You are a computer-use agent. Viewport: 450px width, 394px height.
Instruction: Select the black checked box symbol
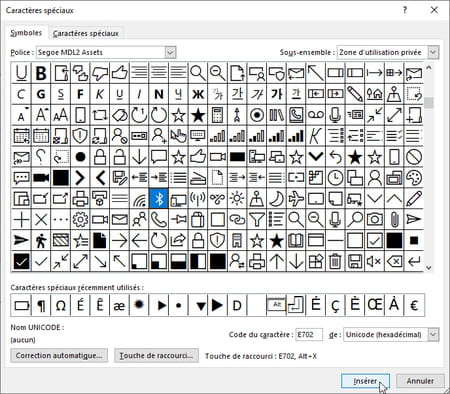[21, 262]
